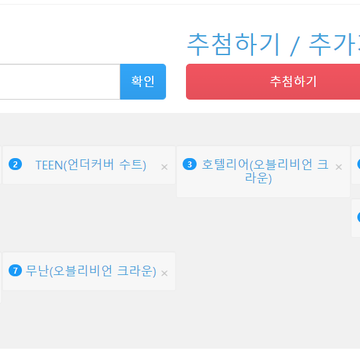360x360 pixels.
Task: Click the cut-off card left of 무난 entry
Action: (x=0, y=278)
